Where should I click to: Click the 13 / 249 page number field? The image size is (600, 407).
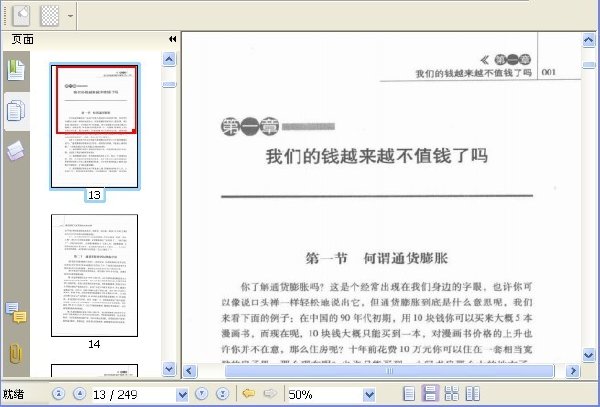coord(134,394)
